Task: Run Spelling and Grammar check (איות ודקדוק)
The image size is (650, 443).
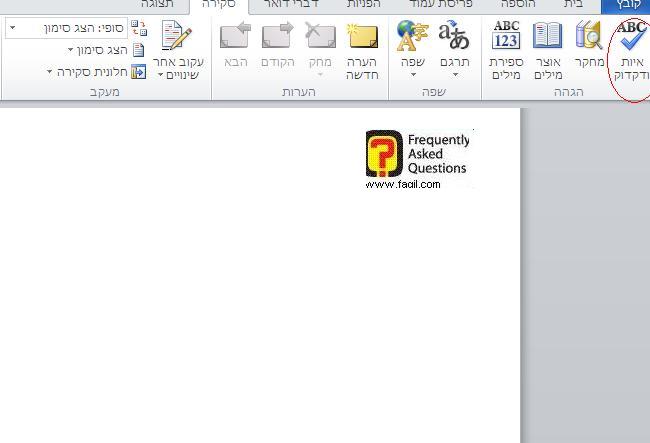Action: click(x=630, y=50)
